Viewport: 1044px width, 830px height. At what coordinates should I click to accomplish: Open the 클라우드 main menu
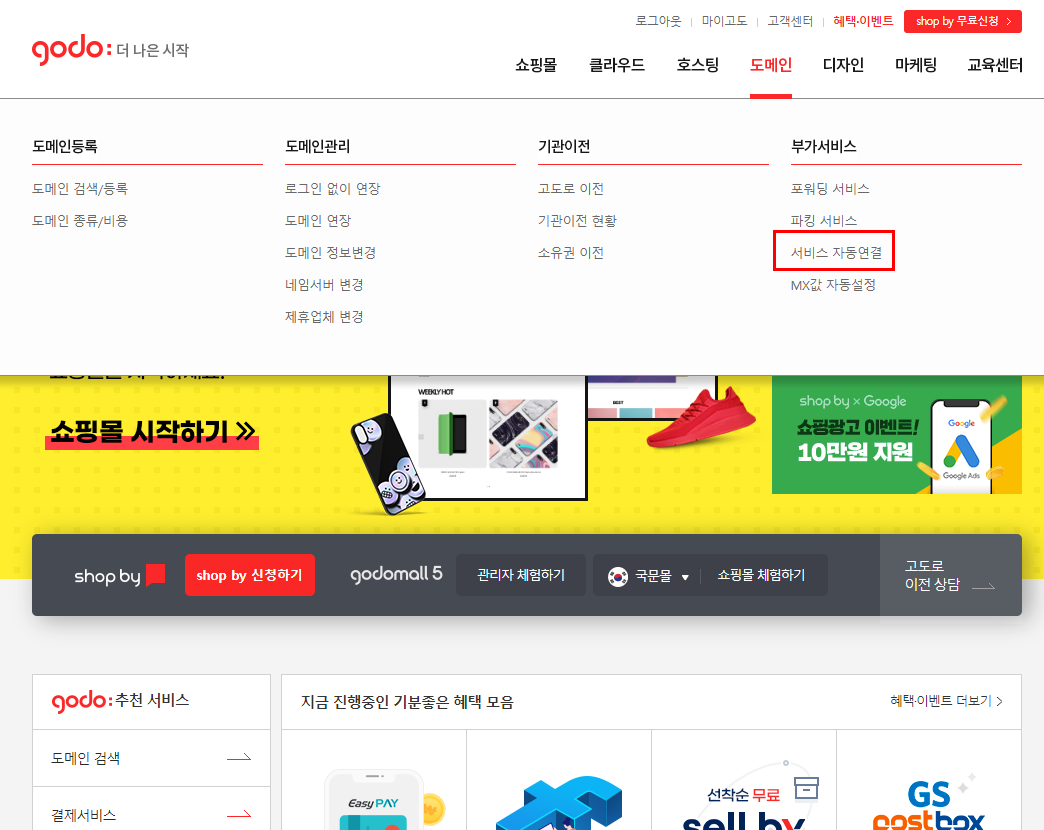click(x=617, y=65)
